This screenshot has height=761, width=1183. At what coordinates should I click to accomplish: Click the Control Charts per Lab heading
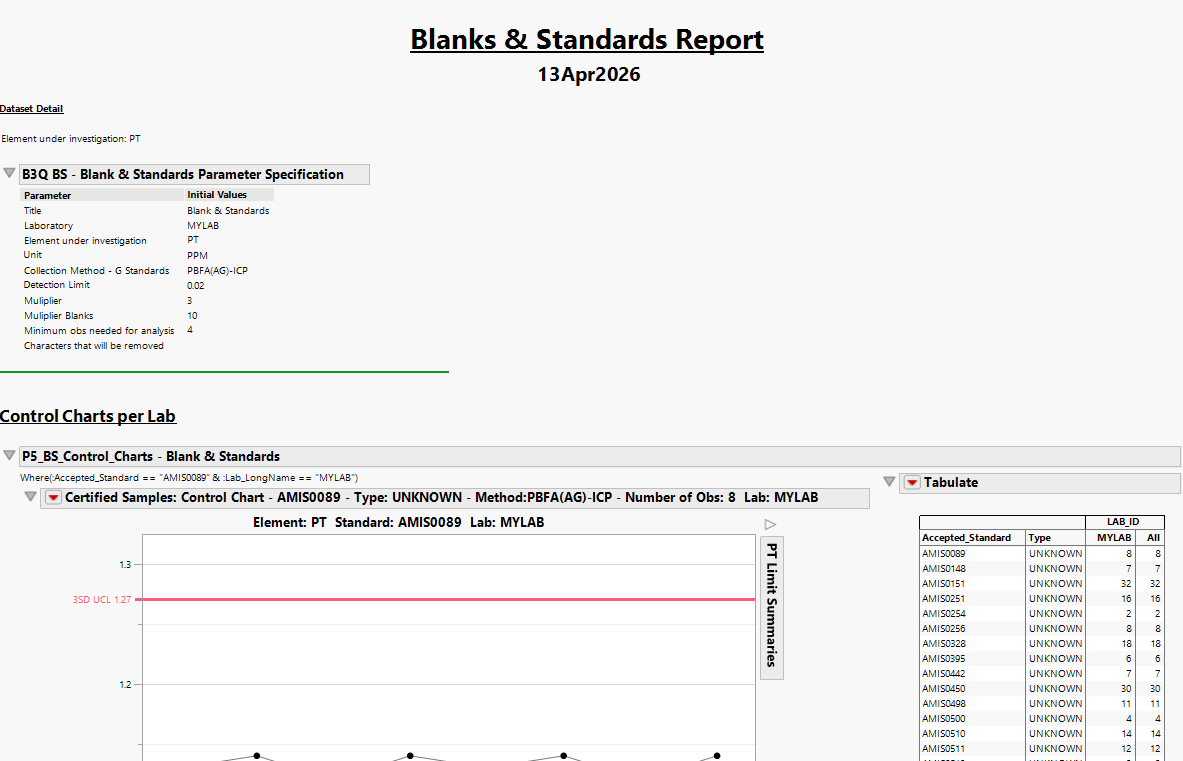point(88,416)
